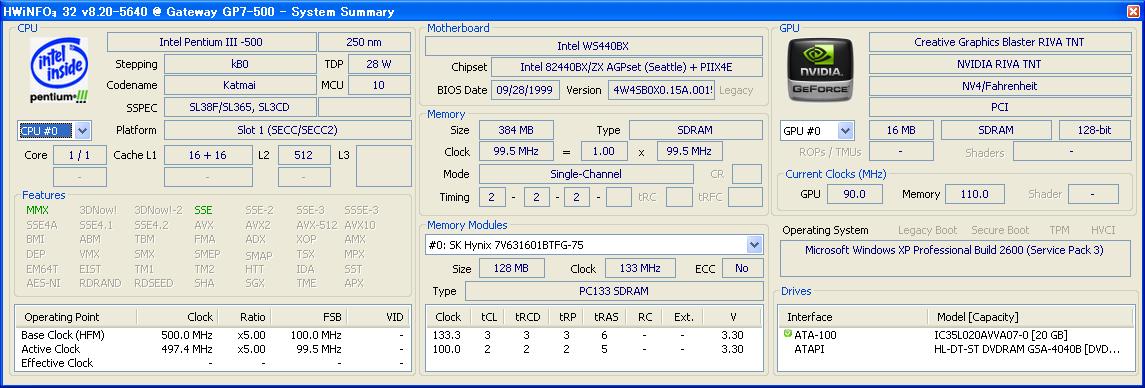Click the GPU clock value 90.0

[854, 194]
